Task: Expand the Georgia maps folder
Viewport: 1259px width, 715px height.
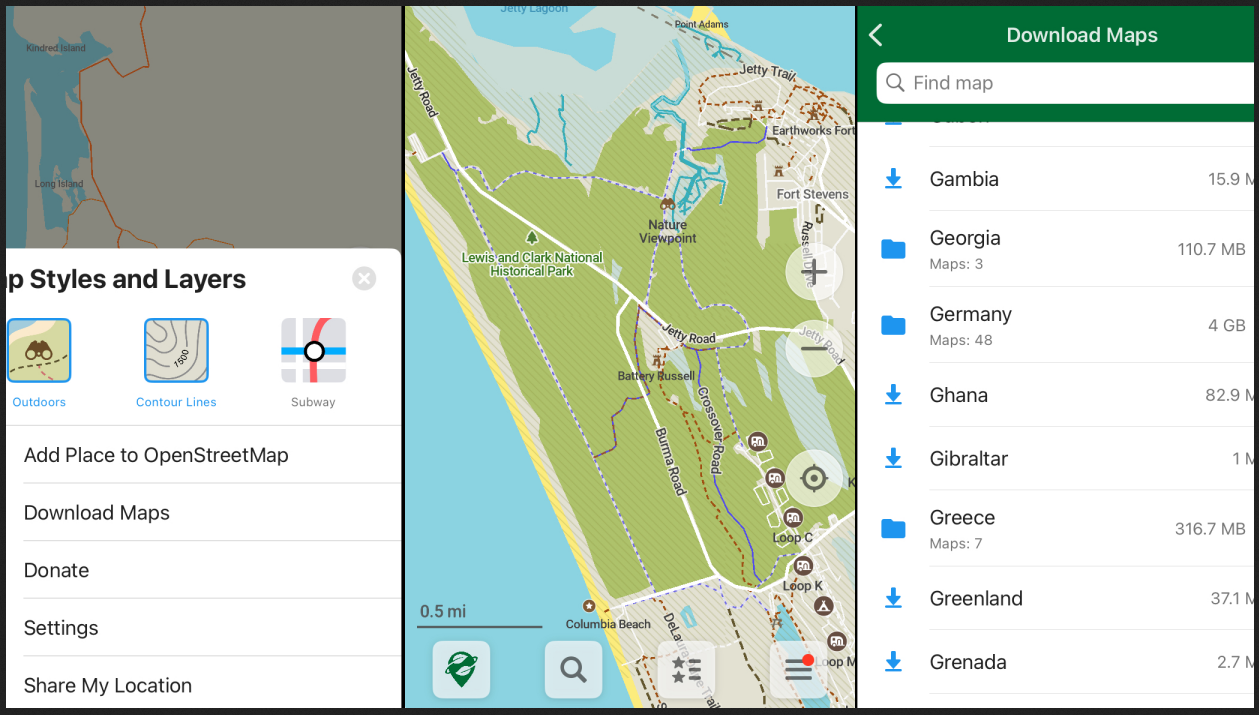Action: point(893,249)
